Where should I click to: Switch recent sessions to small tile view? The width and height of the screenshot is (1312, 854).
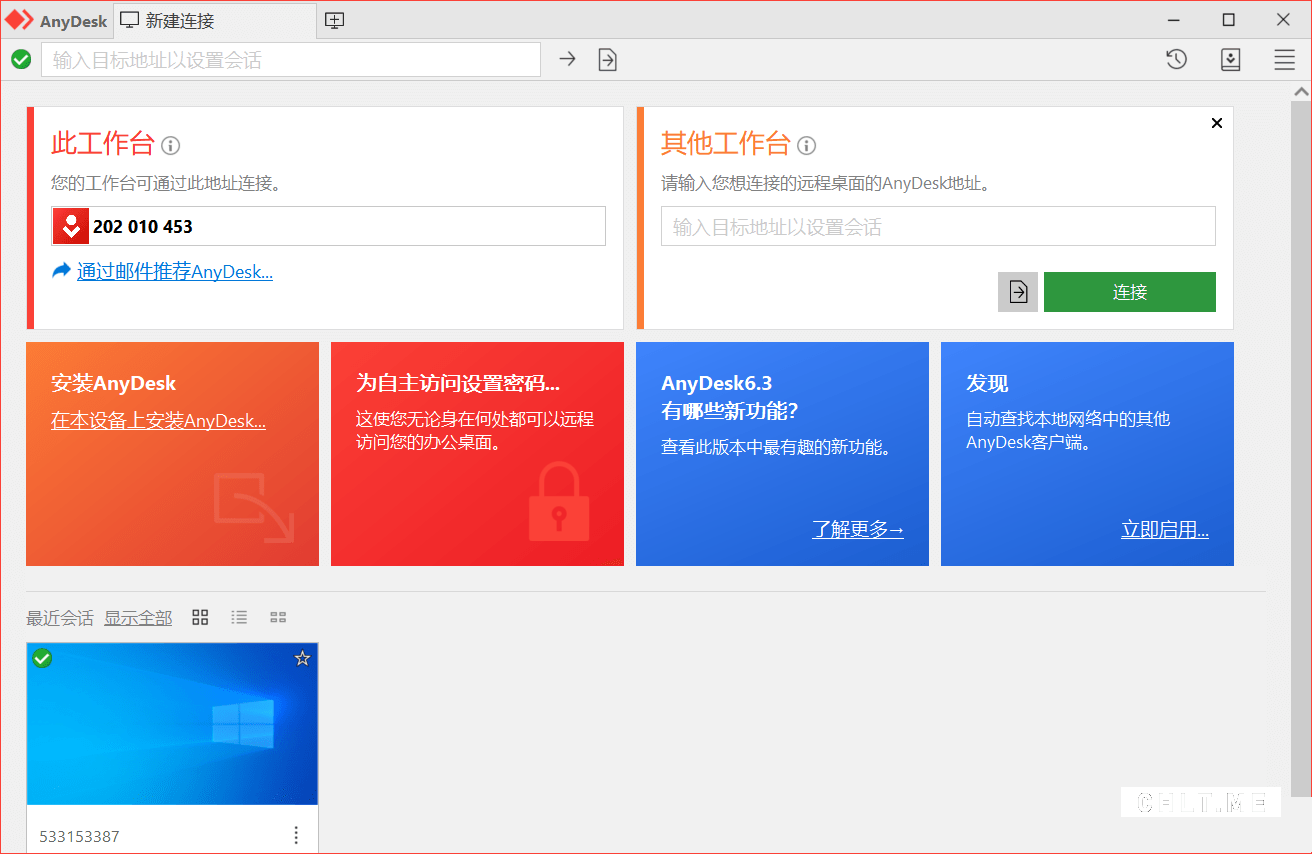click(278, 618)
